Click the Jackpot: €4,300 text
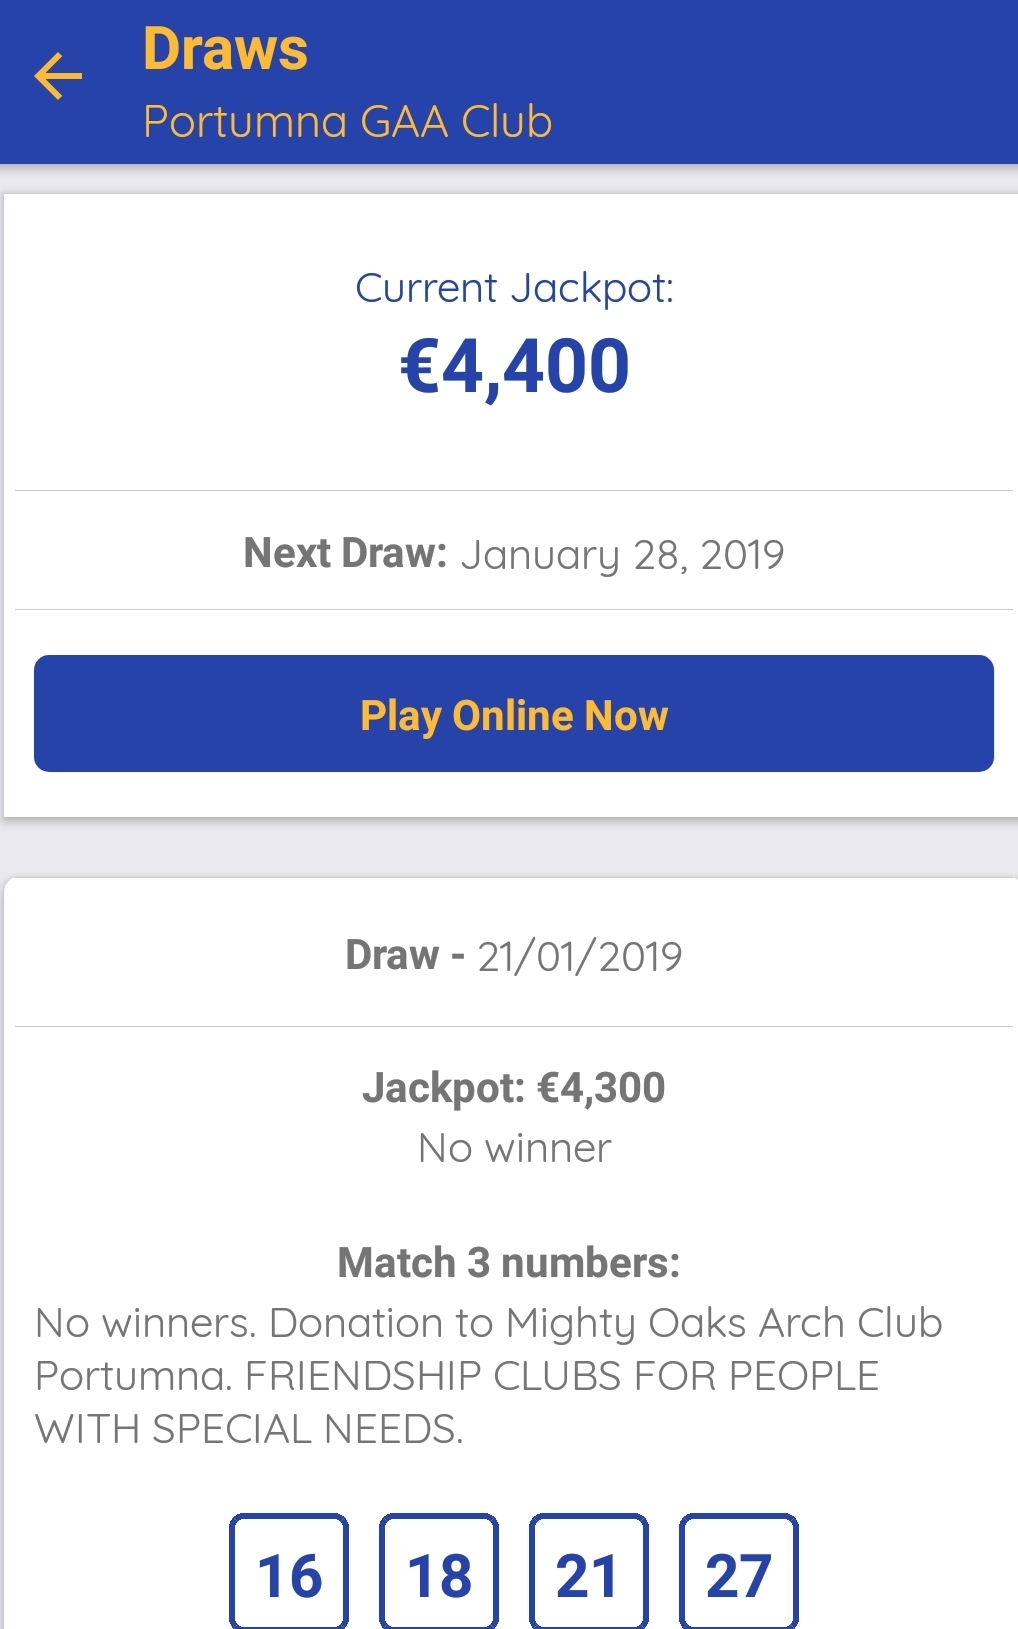 coord(514,1087)
